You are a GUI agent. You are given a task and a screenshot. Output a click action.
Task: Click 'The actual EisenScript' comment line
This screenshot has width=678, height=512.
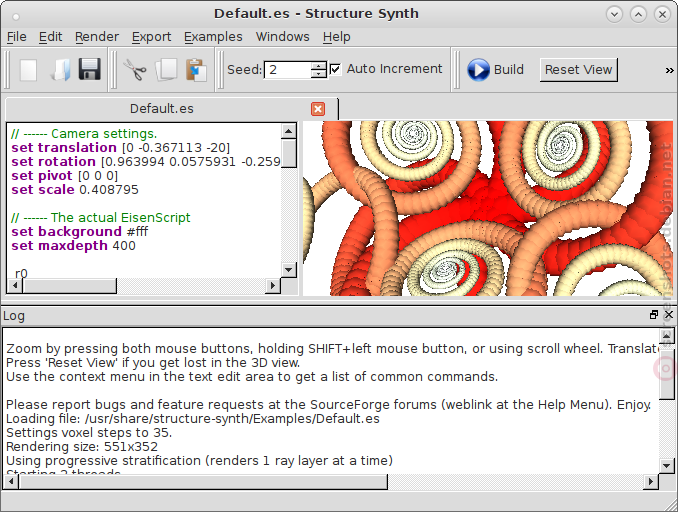coord(101,218)
